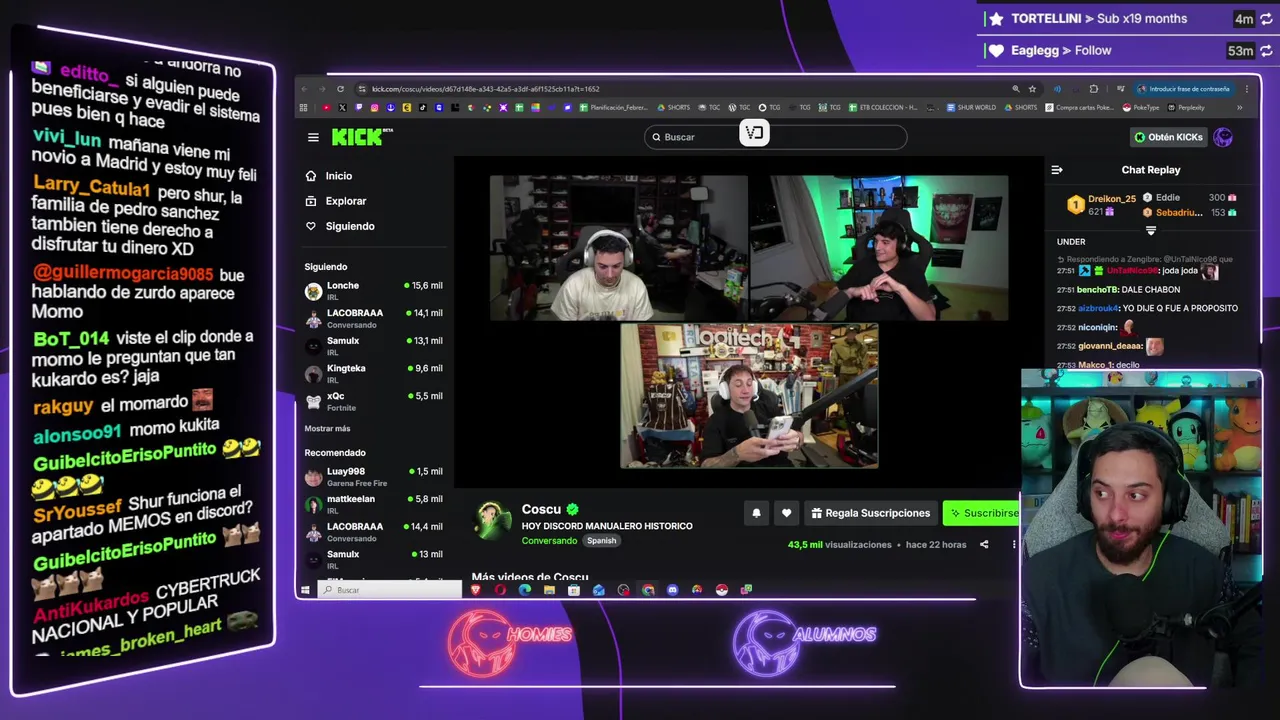Open File Explorer from taskbar
This screenshot has height=720, width=1280.
click(x=549, y=590)
